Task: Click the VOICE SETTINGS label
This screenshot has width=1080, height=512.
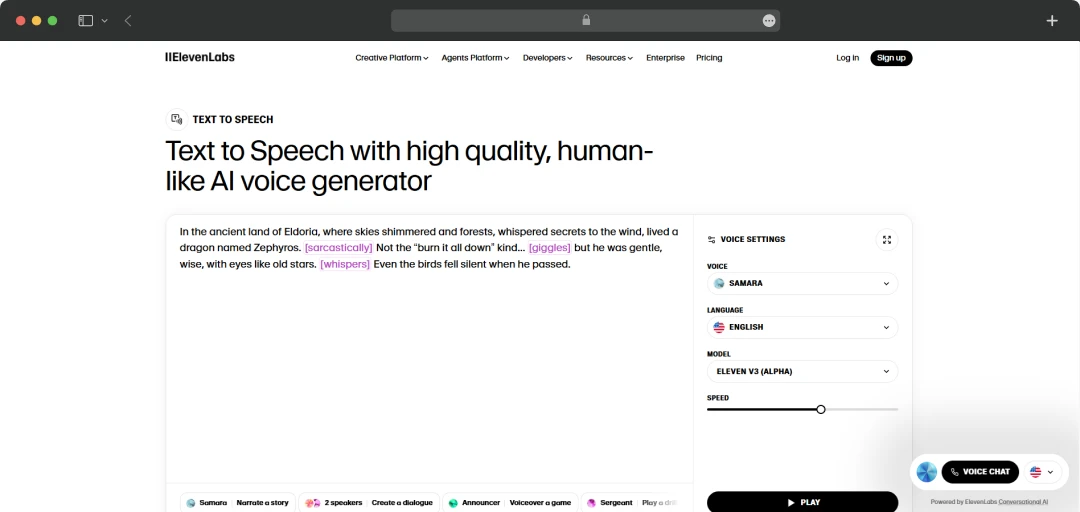Action: click(x=753, y=240)
